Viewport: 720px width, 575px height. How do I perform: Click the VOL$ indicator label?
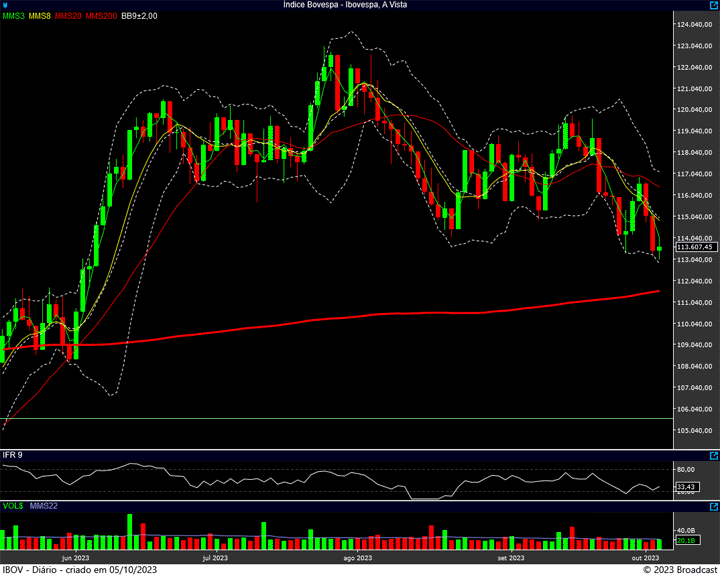pyautogui.click(x=13, y=506)
